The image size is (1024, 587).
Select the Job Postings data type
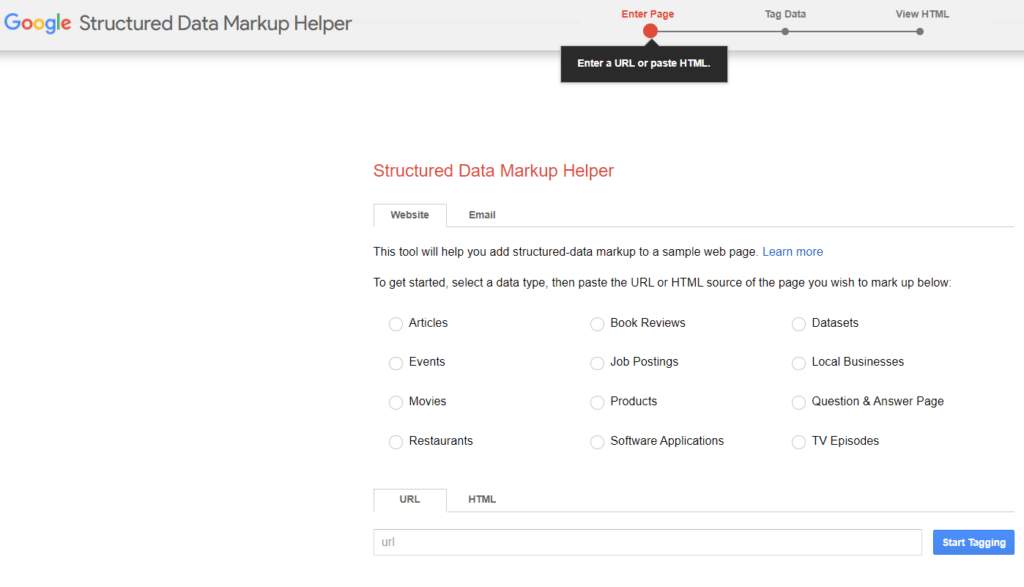point(597,363)
